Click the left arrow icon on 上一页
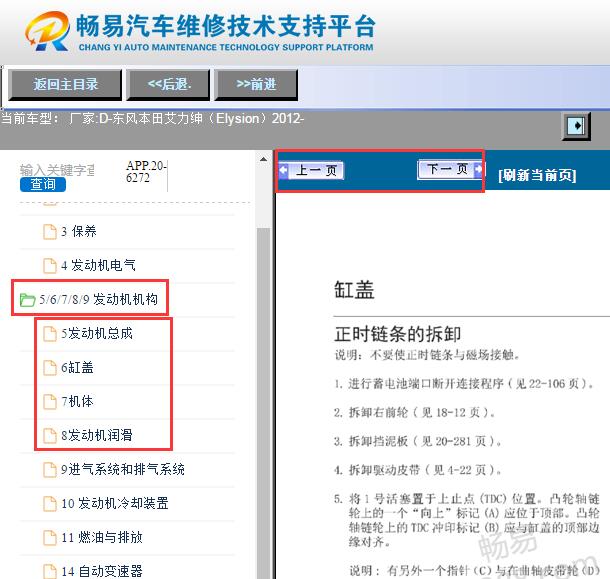Screen dimensions: 610x579 pyautogui.click(x=284, y=170)
